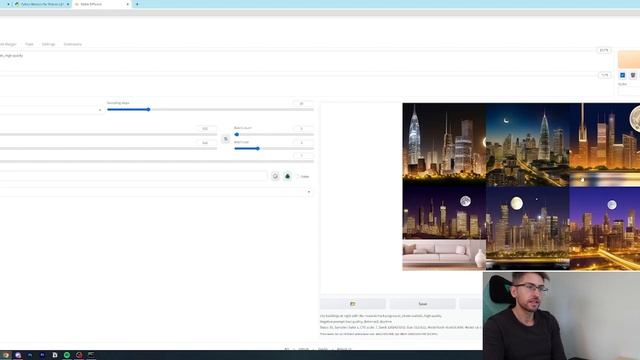
Task: Click the reuse seed recycle icon
Action: (287, 176)
